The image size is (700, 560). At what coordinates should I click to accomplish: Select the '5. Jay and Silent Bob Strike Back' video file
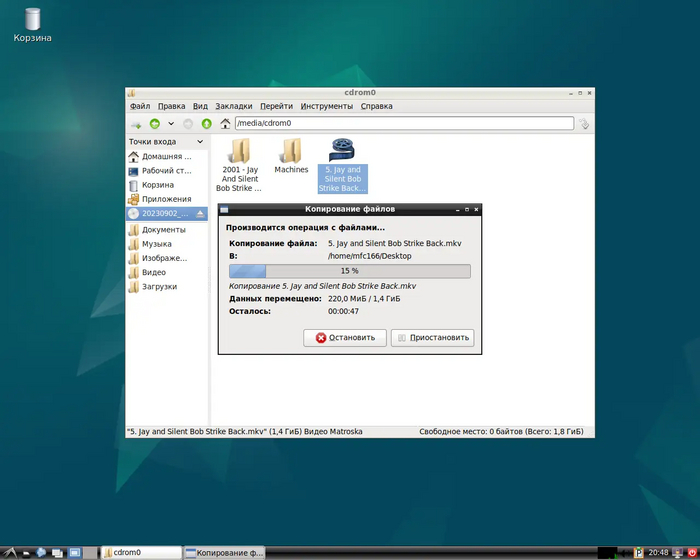342,165
